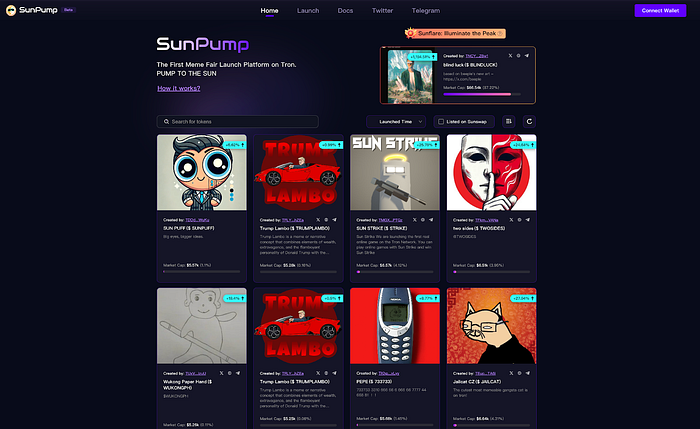Image resolution: width=700 pixels, height=429 pixels.
Task: Open the two sides mask image
Action: coord(492,172)
